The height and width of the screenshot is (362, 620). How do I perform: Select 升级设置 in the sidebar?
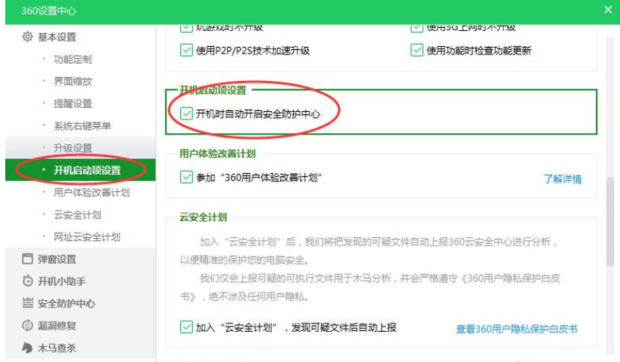point(73,148)
